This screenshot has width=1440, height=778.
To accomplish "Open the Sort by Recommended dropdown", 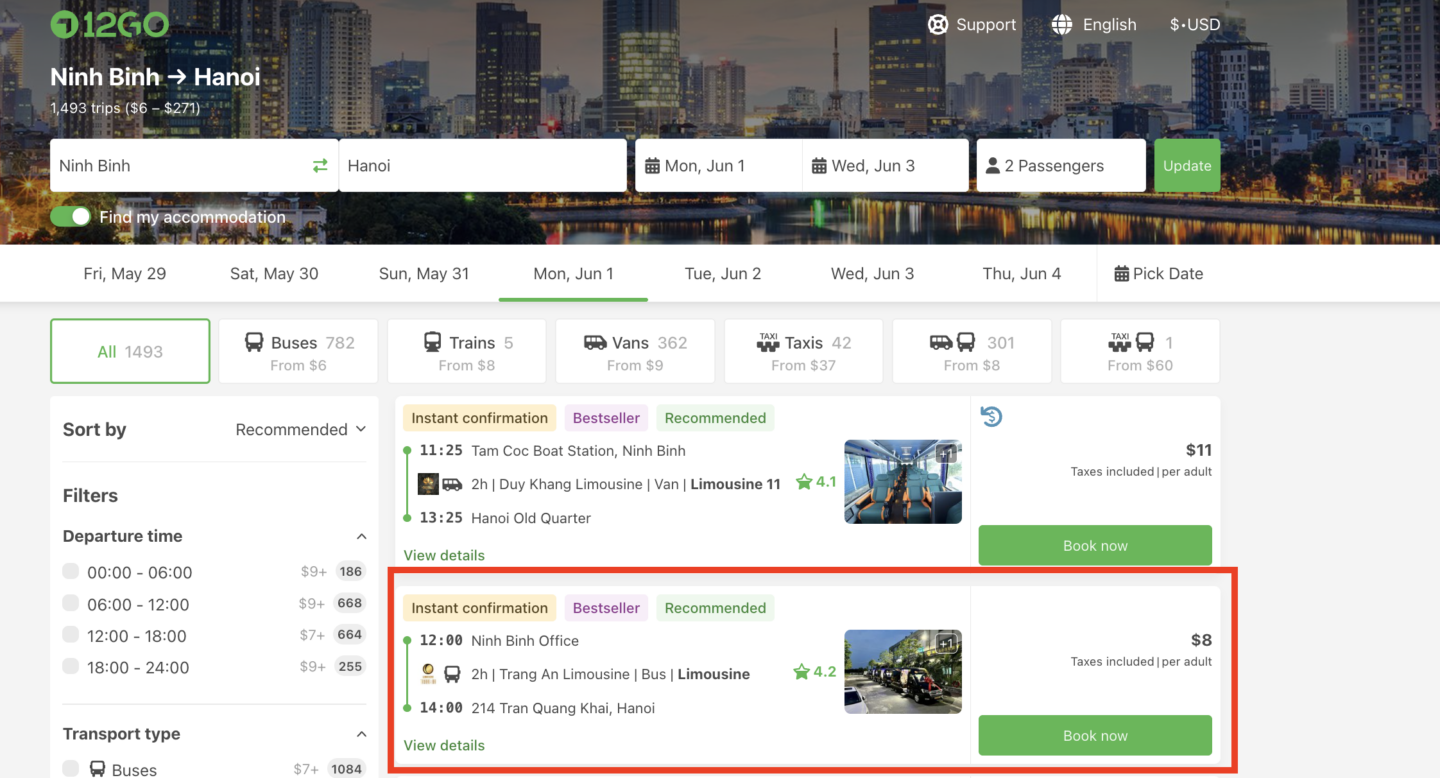I will (x=301, y=430).
